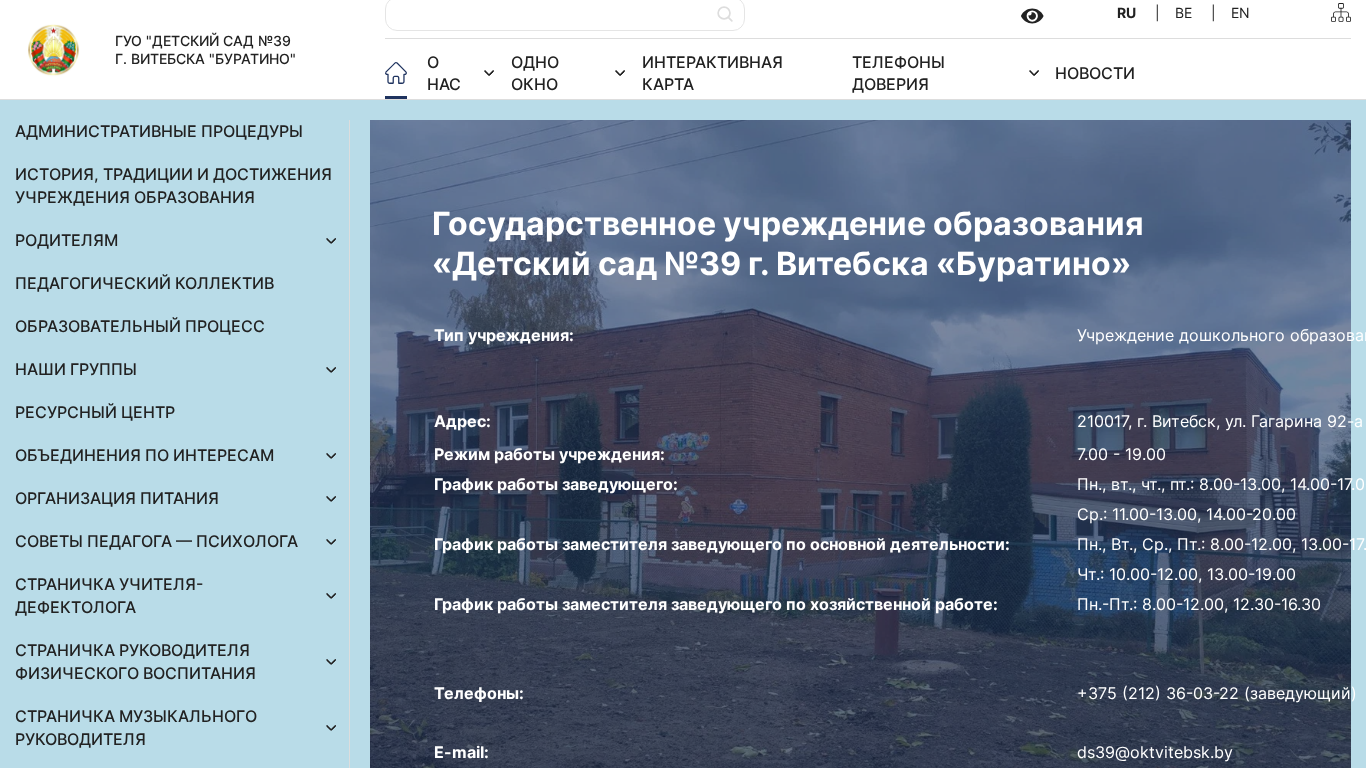Image resolution: width=1366 pixels, height=768 pixels.
Task: Click into the search input field
Action: click(x=550, y=14)
